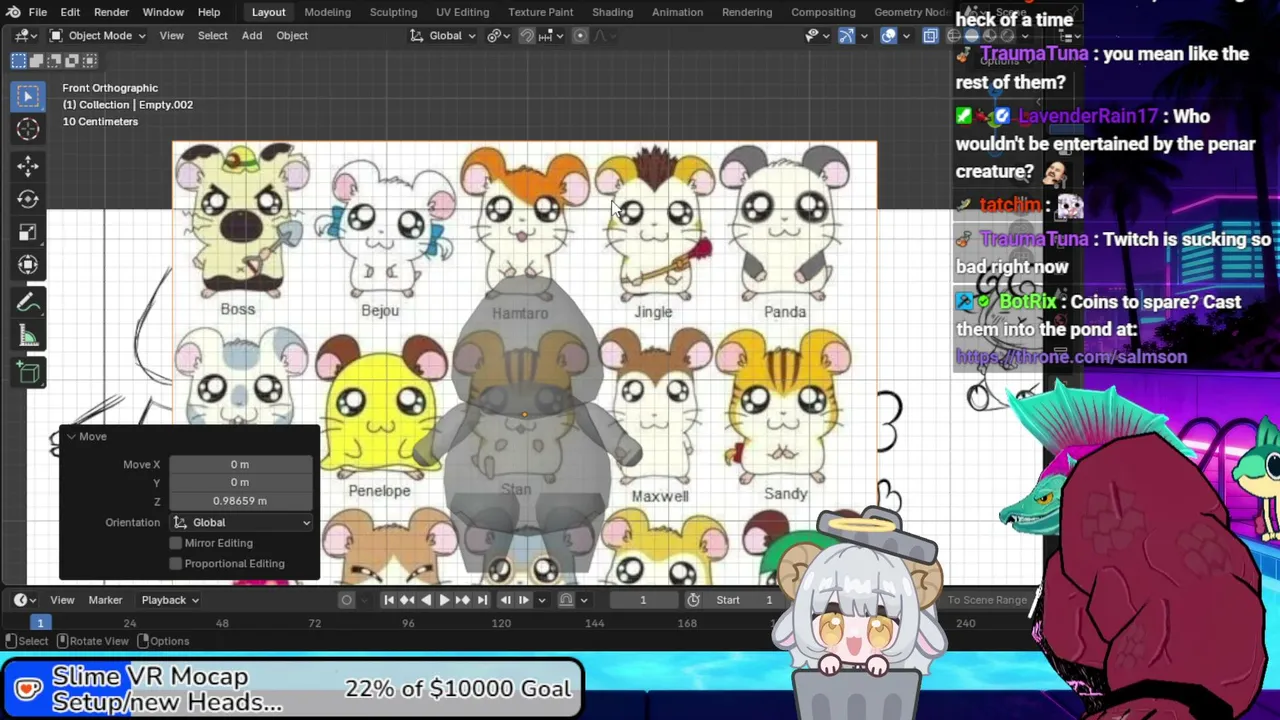Open the transform pivot point dropdown
Viewport: 1280px width, 720px height.
pos(496,36)
